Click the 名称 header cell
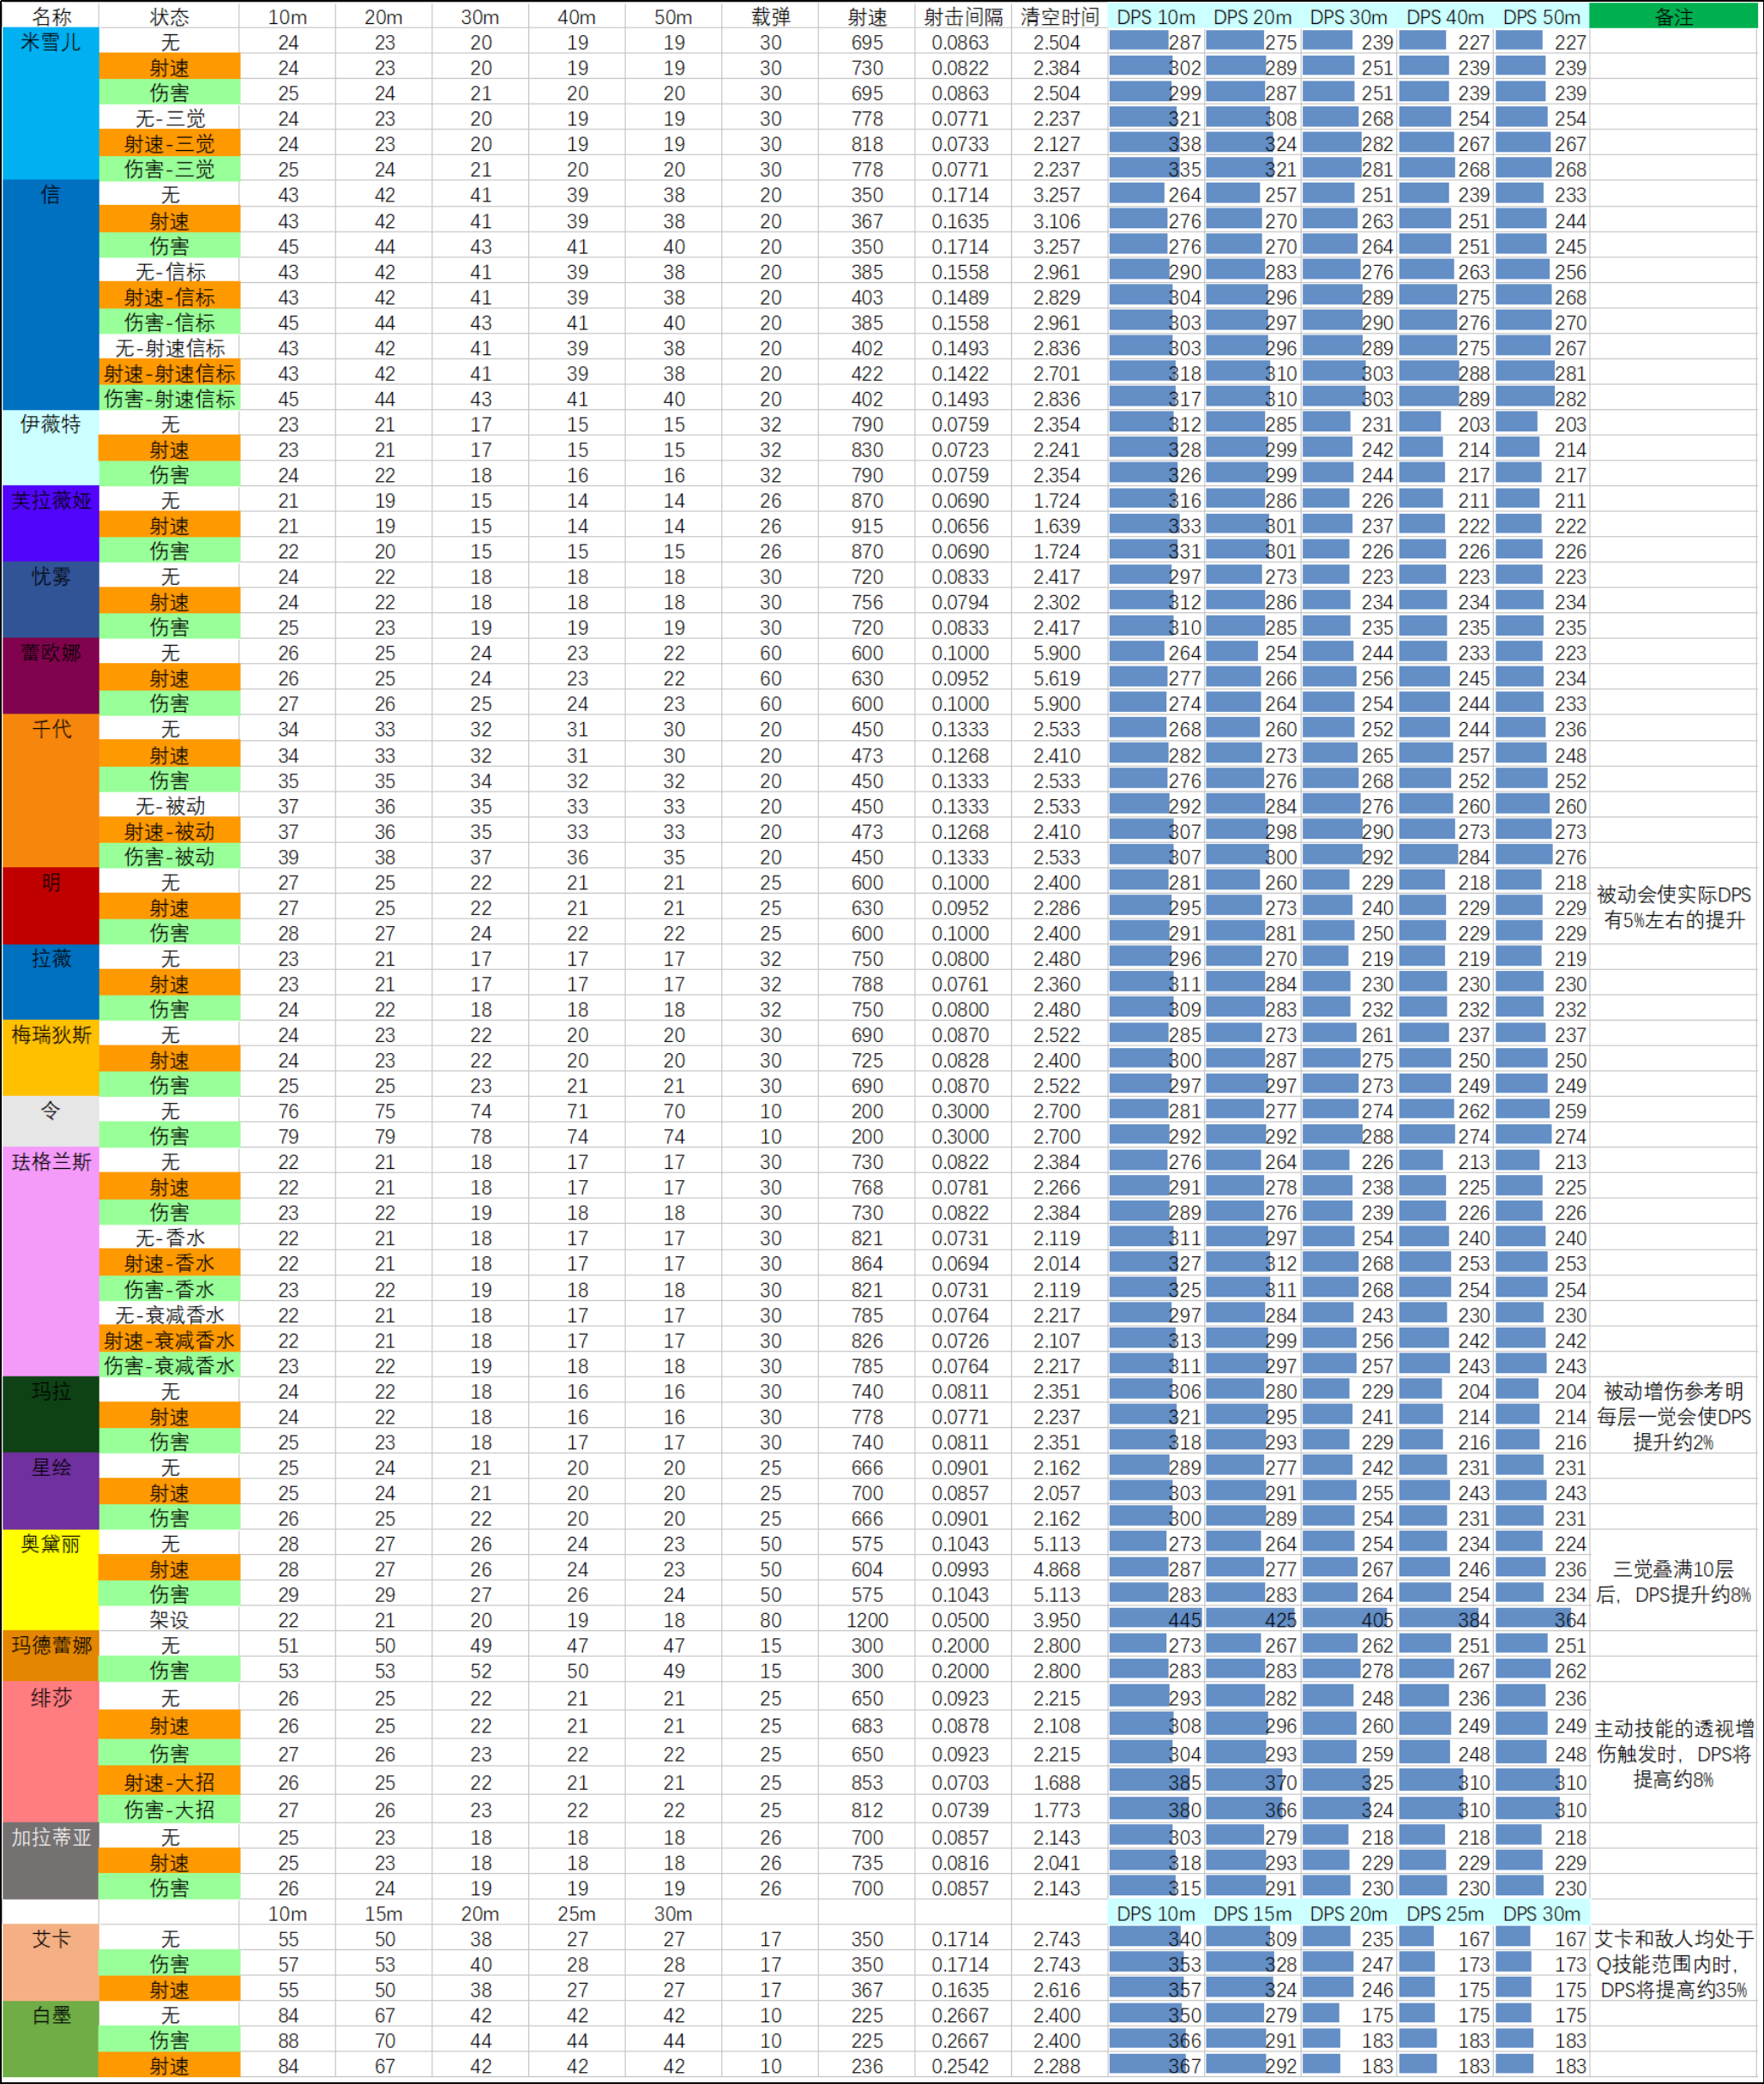The width and height of the screenshot is (1764, 2084). [50, 16]
